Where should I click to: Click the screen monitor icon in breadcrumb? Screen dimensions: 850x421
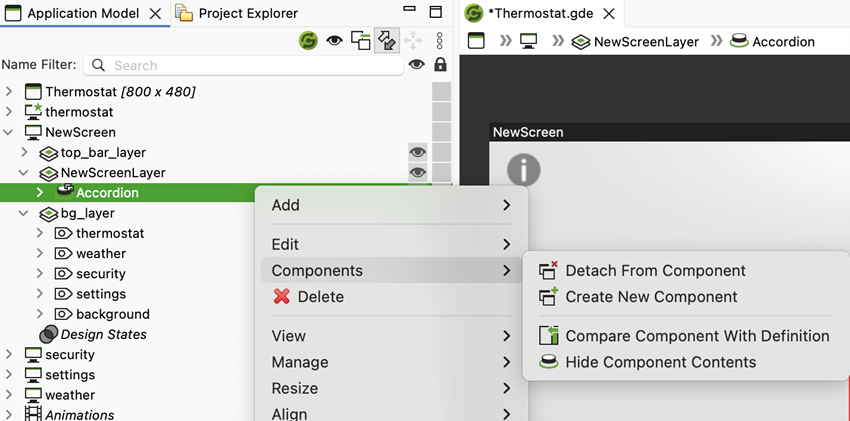528,41
